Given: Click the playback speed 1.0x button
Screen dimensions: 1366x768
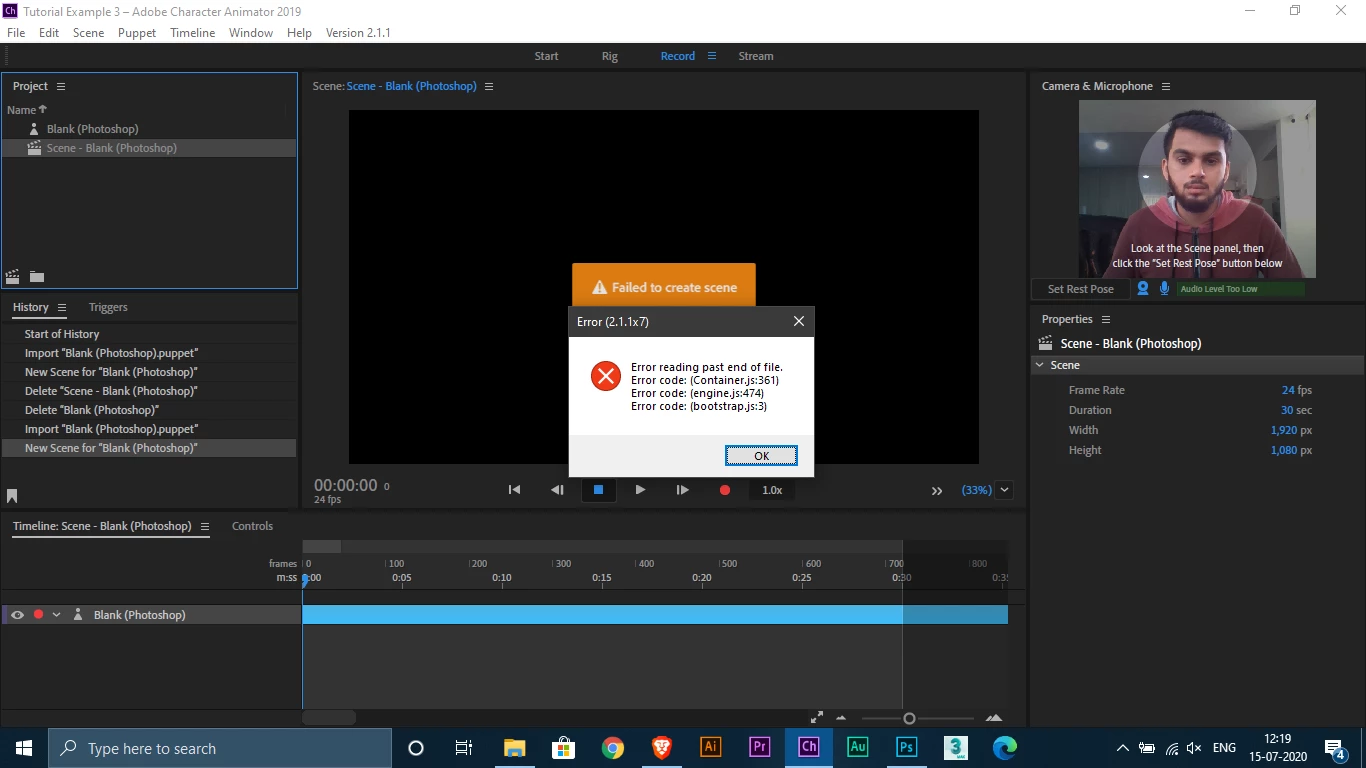Looking at the screenshot, I should click(772, 490).
